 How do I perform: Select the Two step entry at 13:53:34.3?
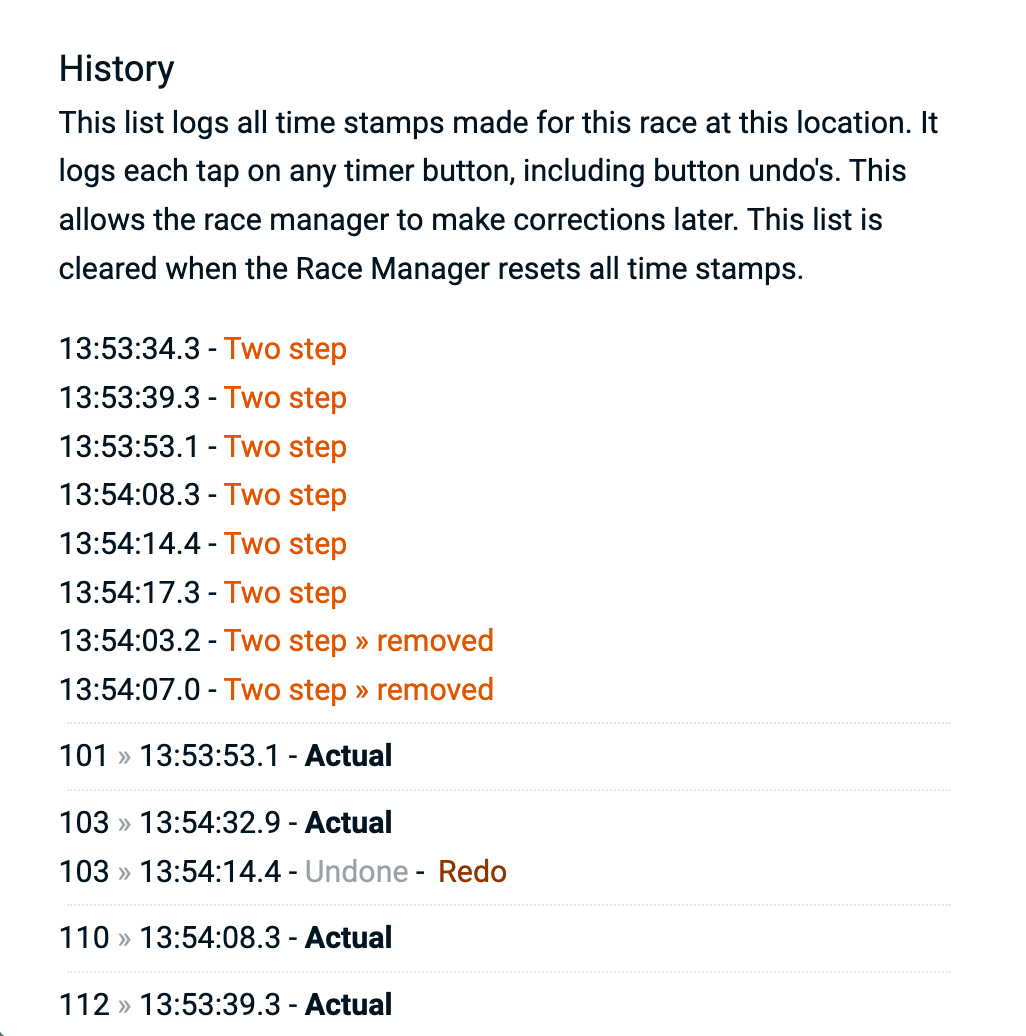pos(285,349)
